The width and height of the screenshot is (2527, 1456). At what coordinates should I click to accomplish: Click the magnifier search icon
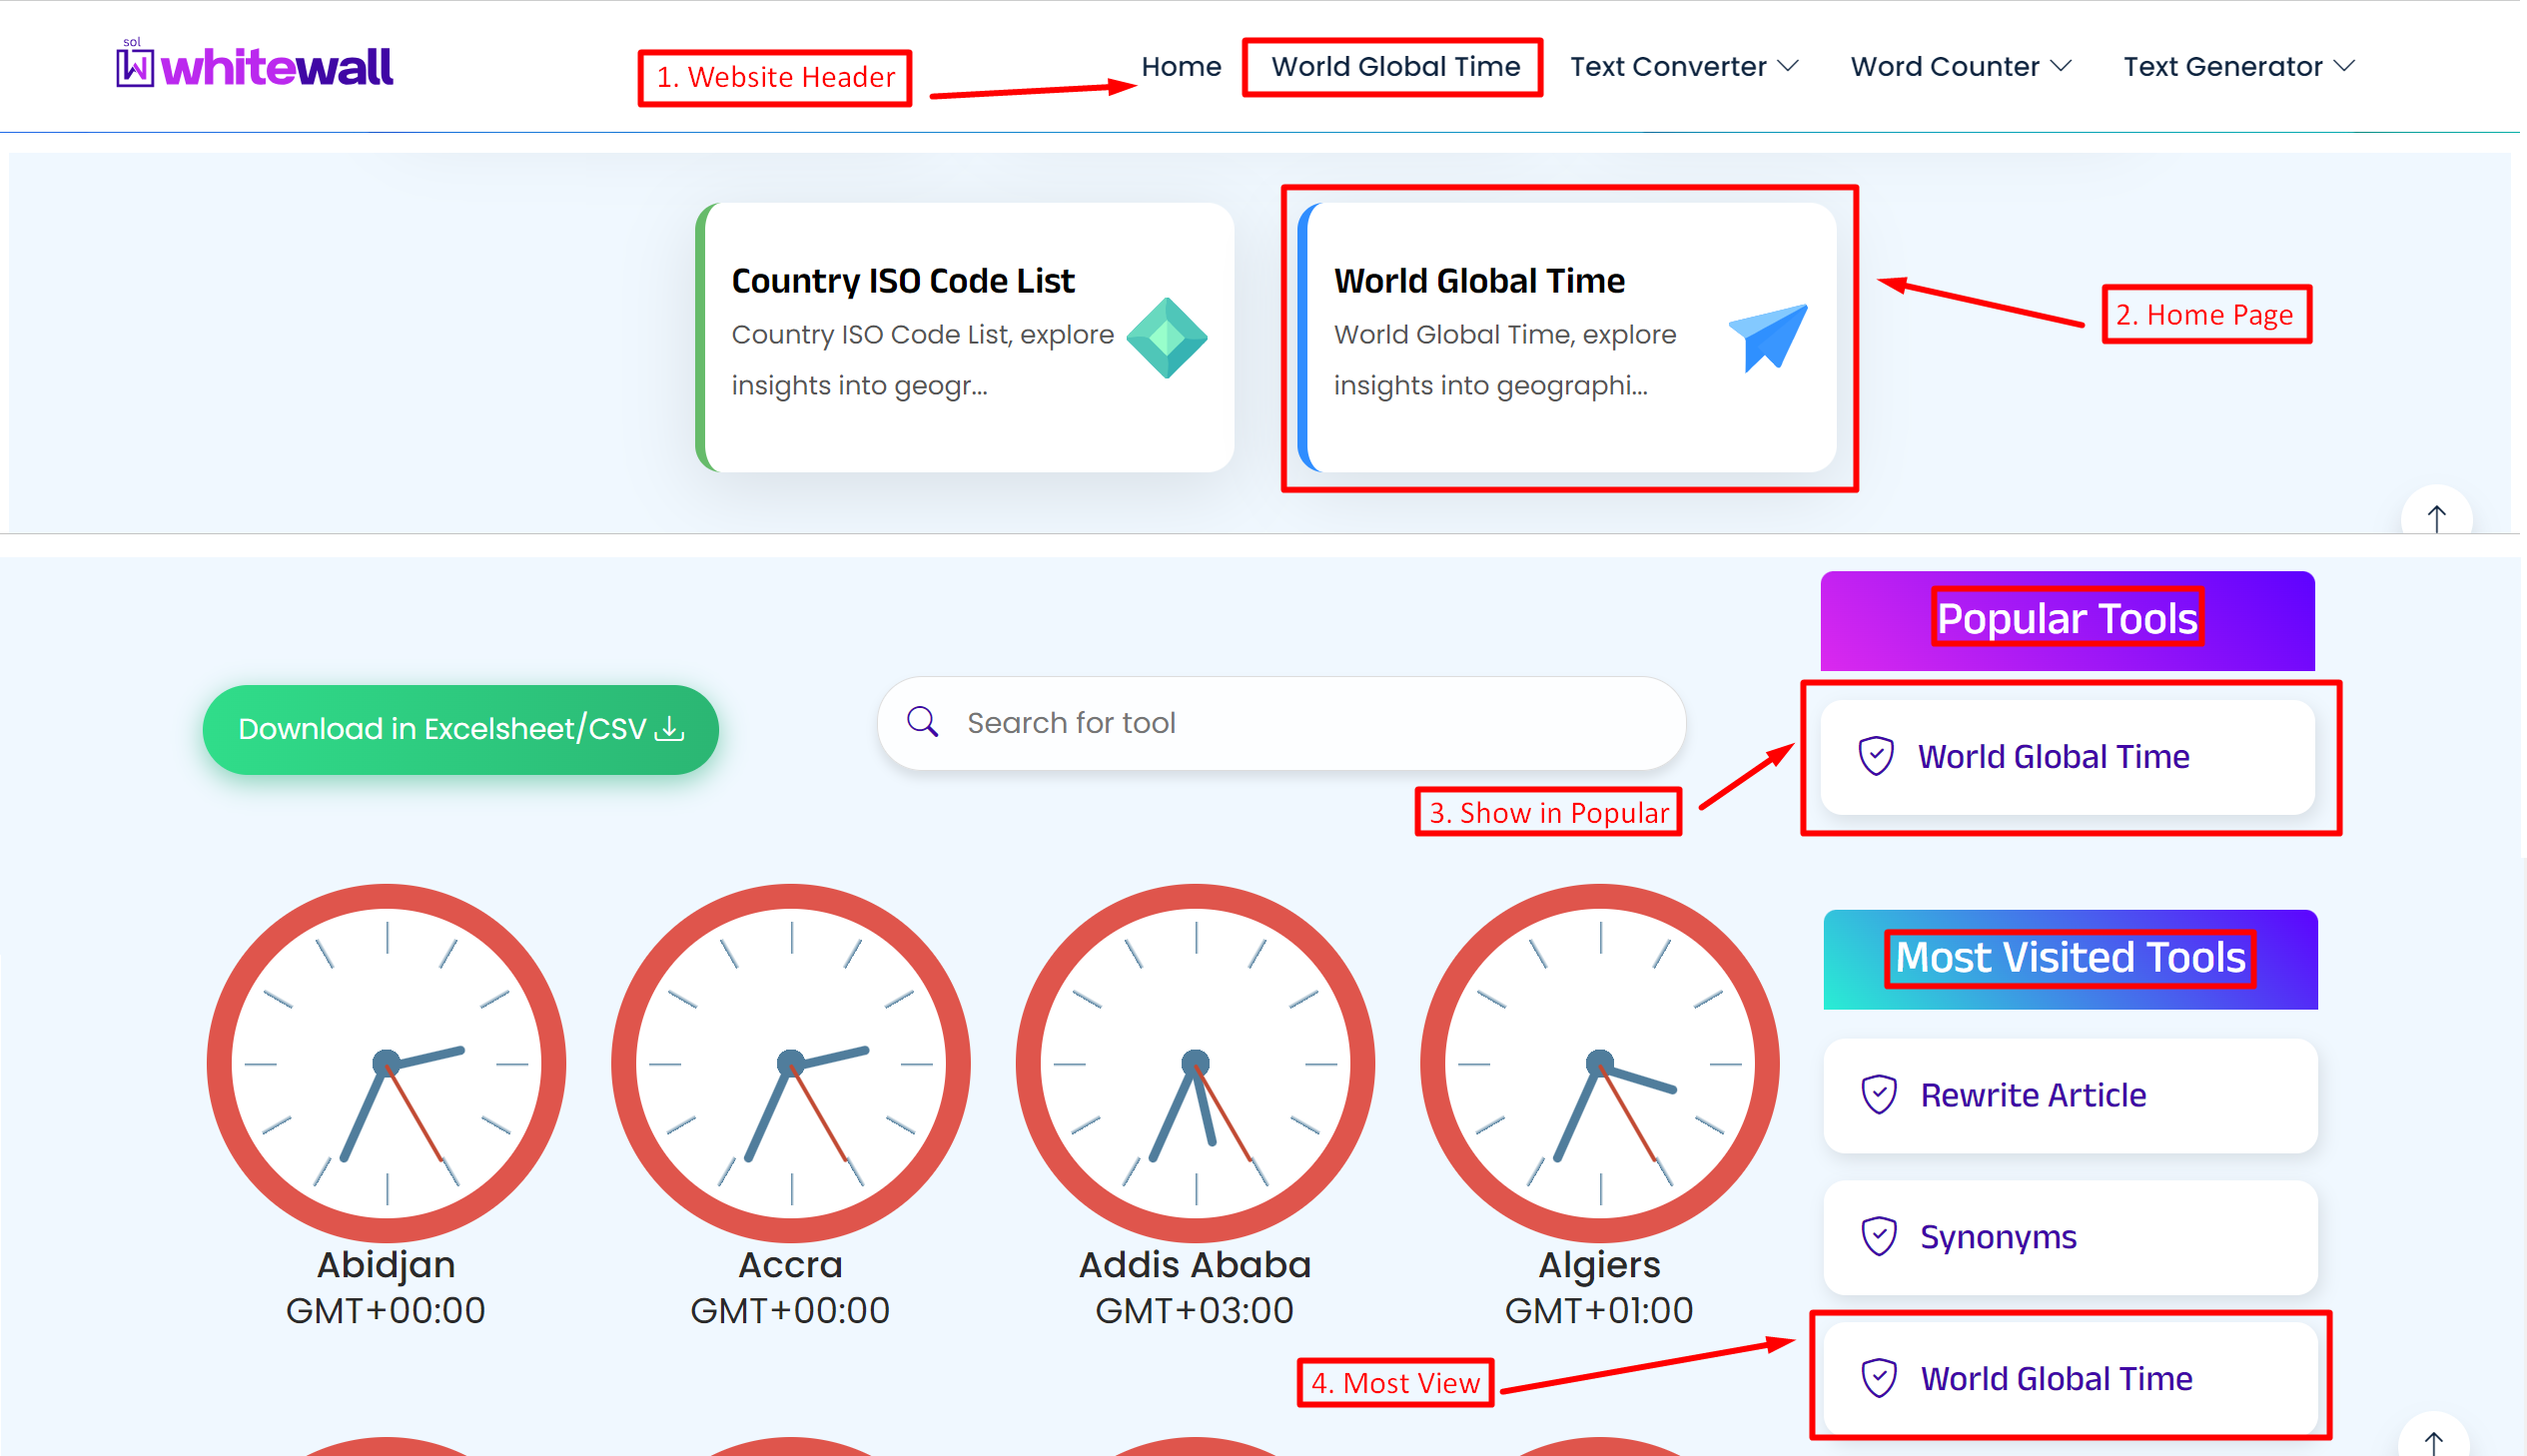coord(922,722)
